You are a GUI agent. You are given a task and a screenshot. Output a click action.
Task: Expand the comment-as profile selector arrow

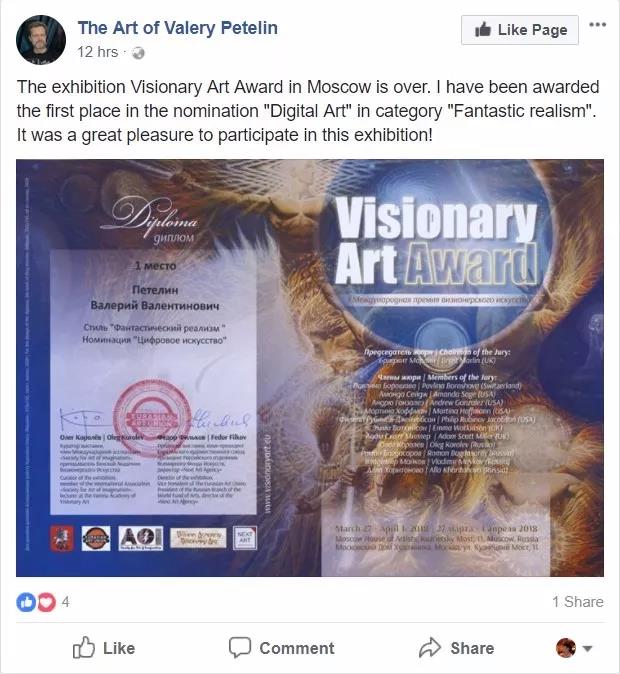click(x=587, y=648)
